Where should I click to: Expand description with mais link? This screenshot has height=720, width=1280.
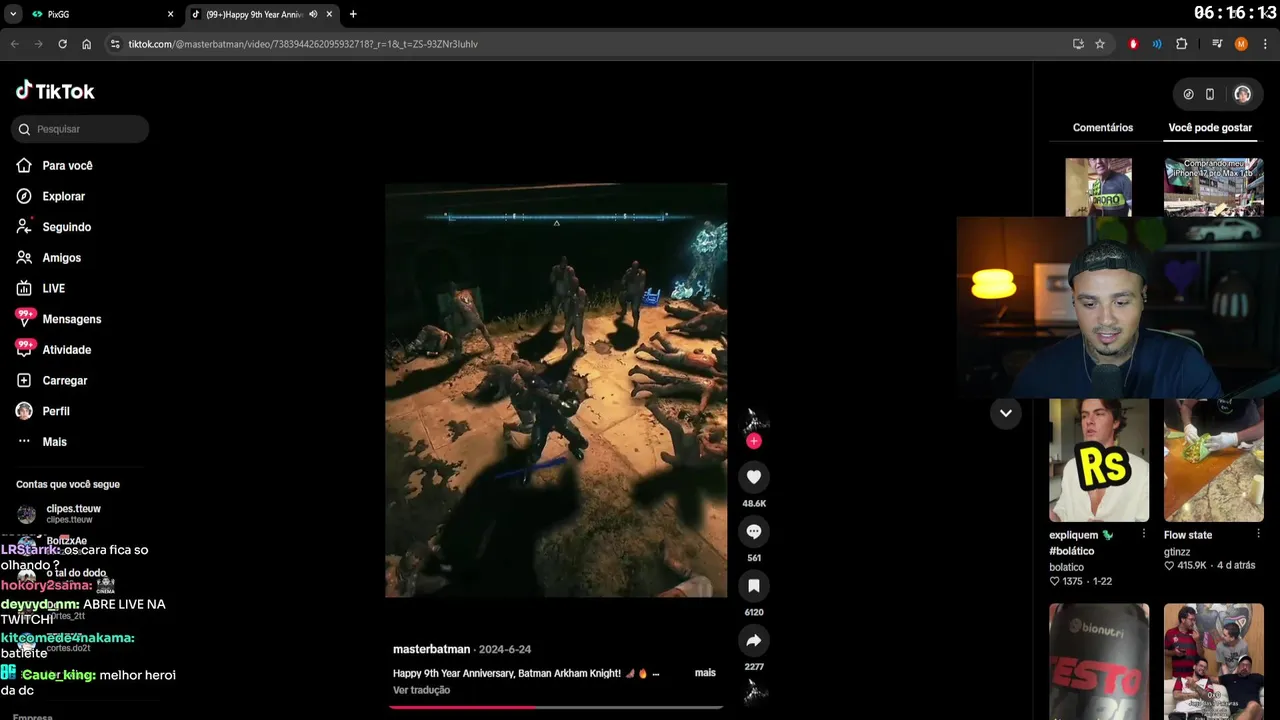[x=705, y=673]
